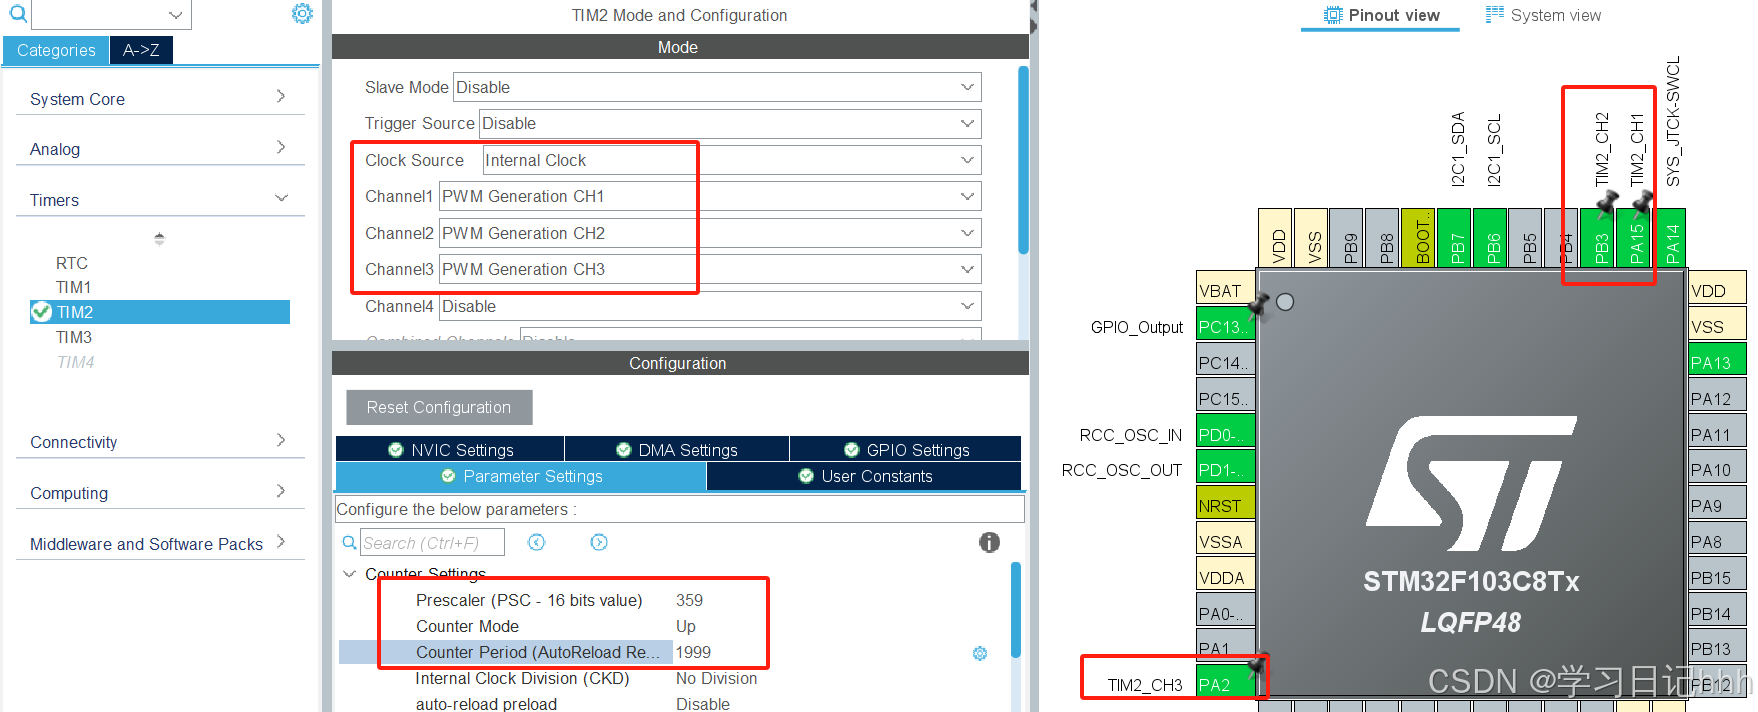Open the top search combo box dropdown
The image size is (1758, 712).
175,14
